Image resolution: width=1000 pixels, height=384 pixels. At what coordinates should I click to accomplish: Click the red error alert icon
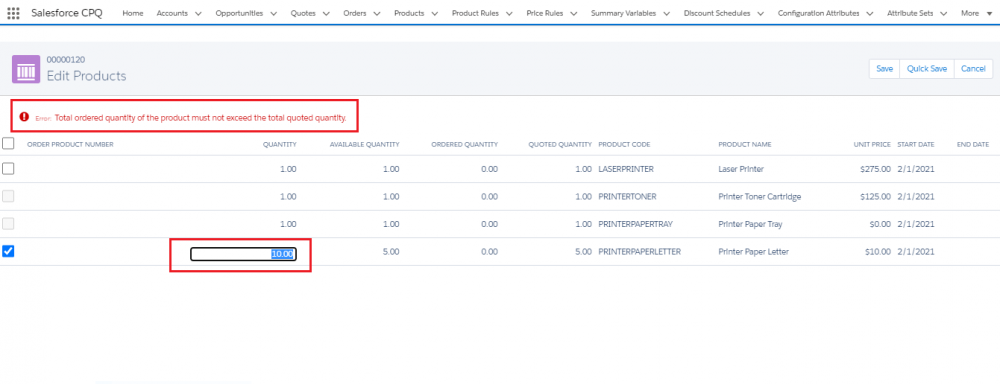tap(24, 117)
